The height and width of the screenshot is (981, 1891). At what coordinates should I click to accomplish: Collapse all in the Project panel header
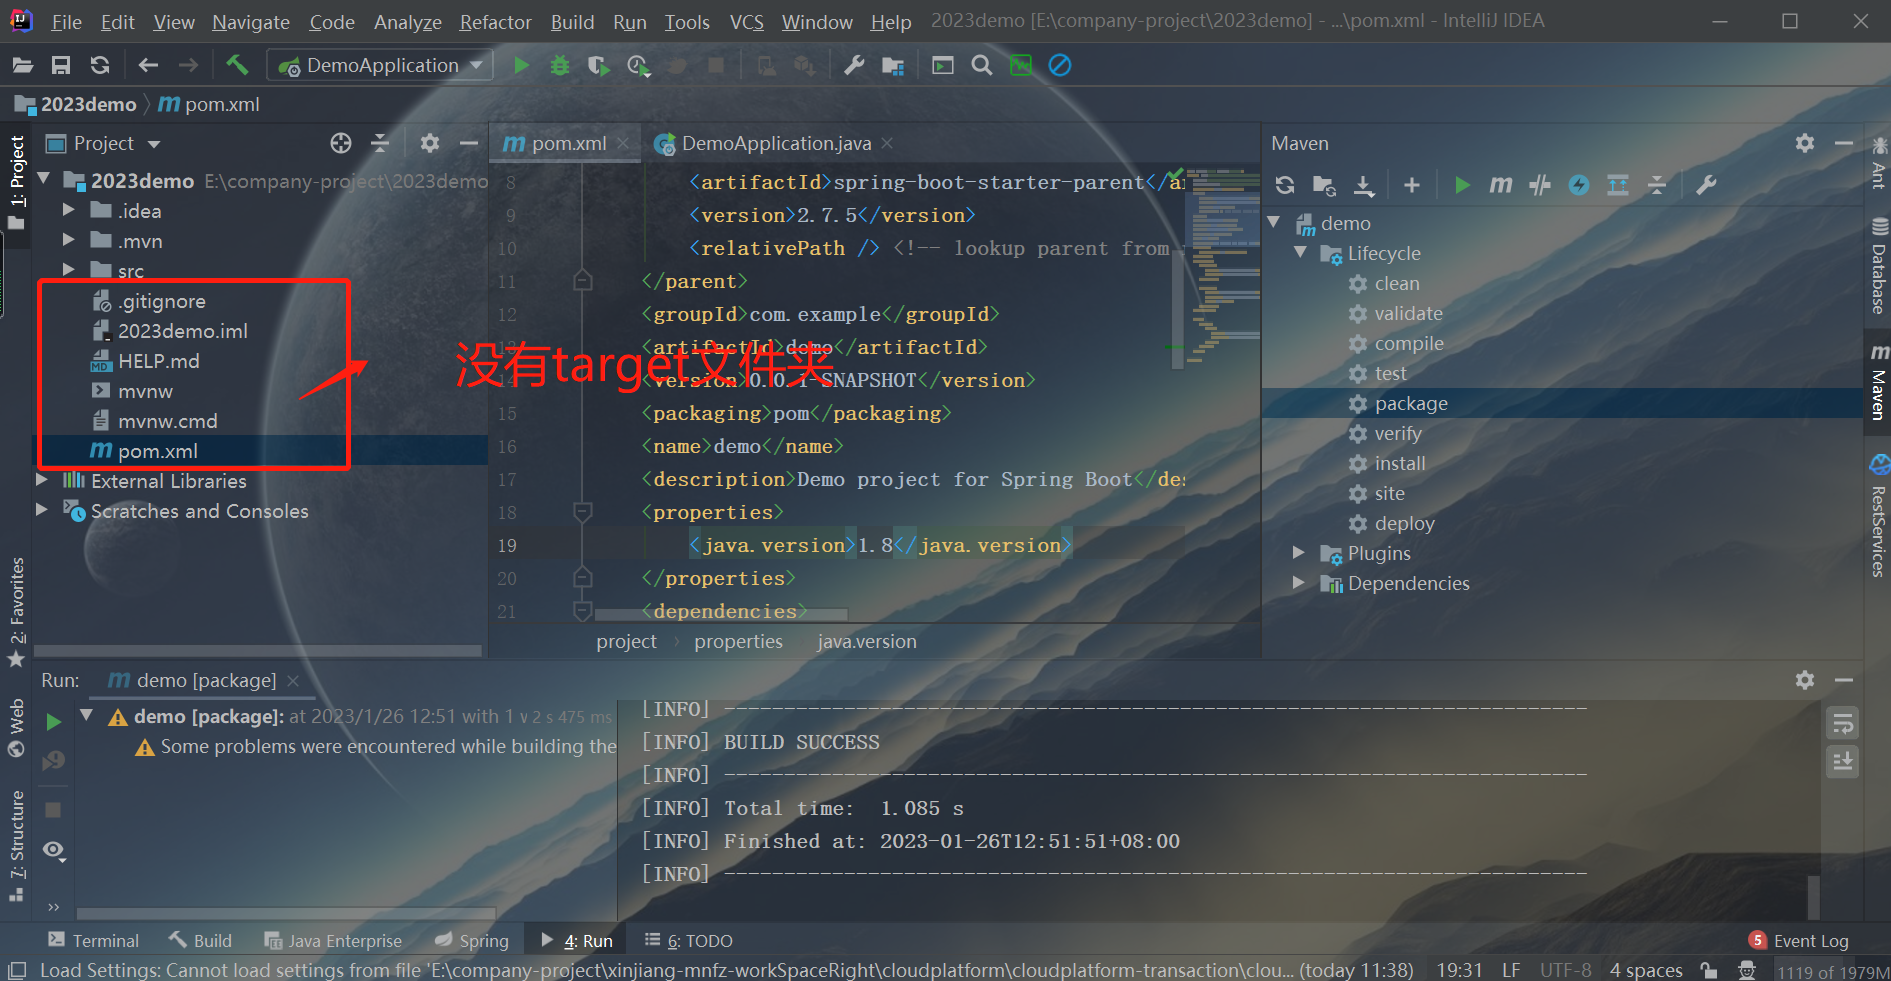[380, 143]
